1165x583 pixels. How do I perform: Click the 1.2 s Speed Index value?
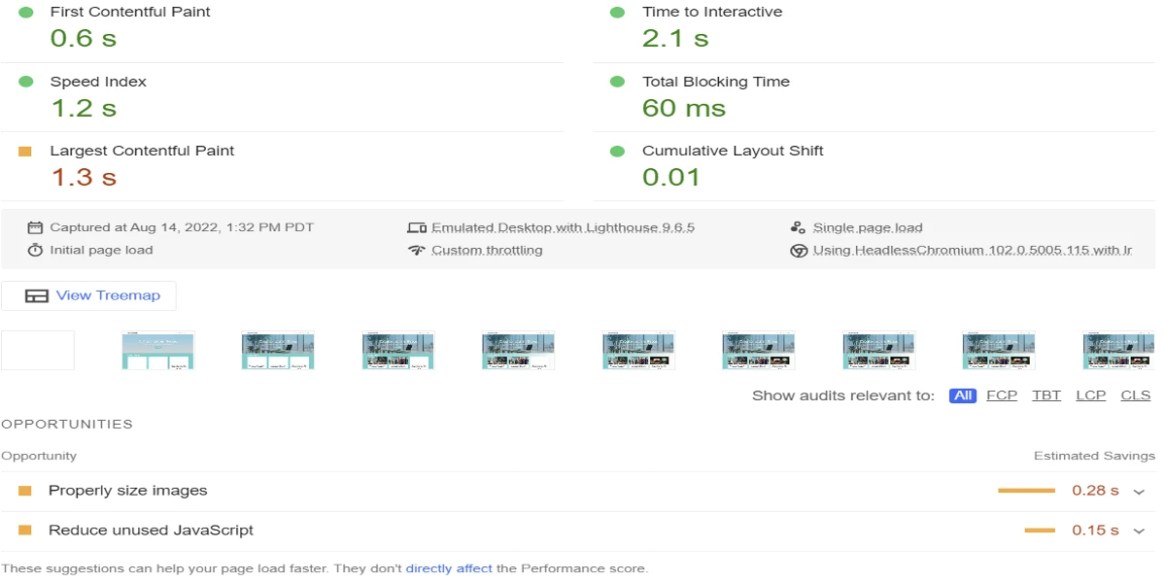83,108
